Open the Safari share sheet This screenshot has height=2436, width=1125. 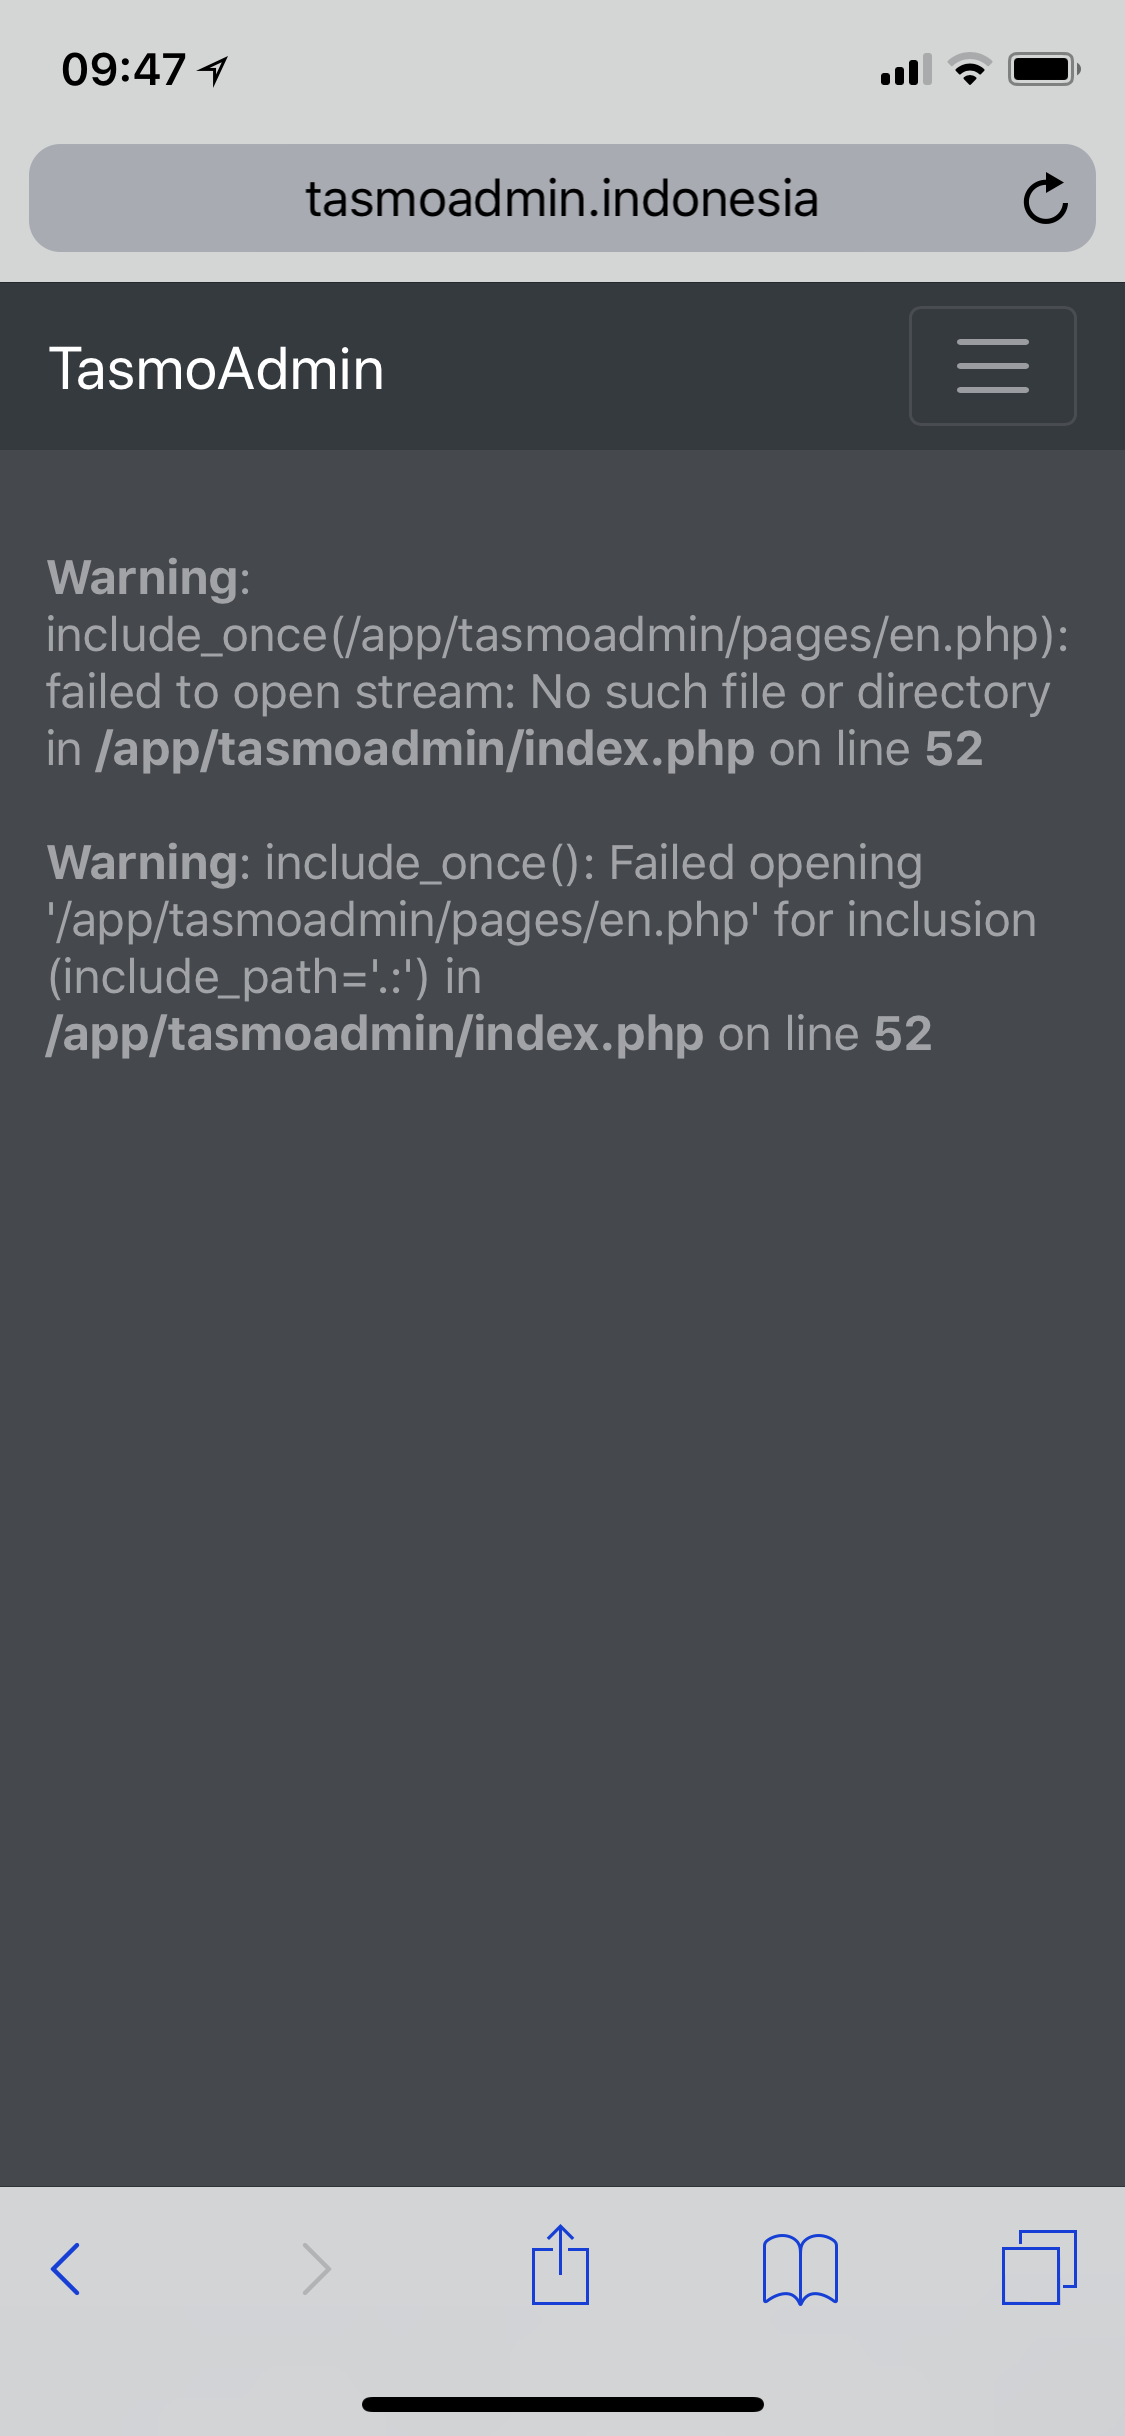coord(562,2268)
